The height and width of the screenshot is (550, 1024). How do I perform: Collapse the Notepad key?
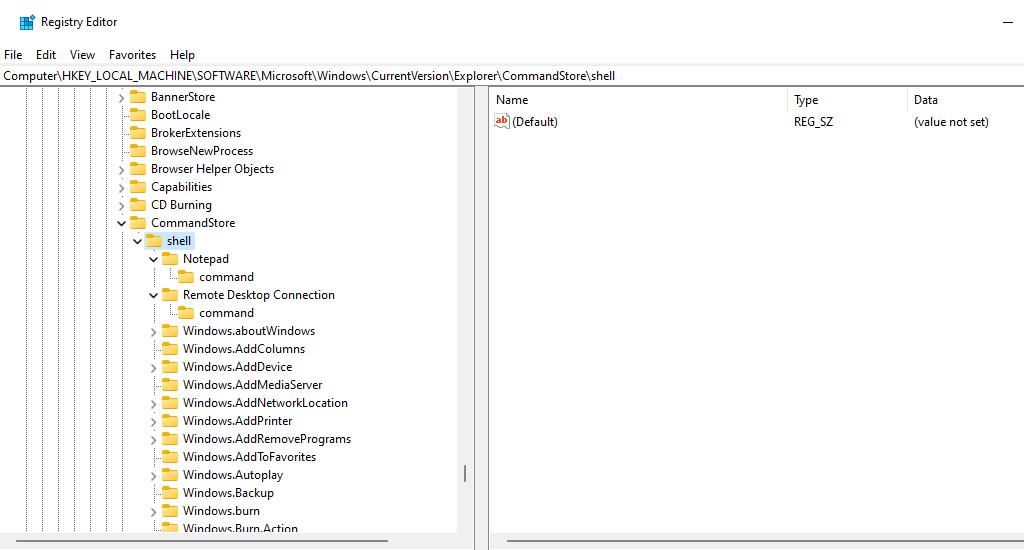click(x=153, y=259)
